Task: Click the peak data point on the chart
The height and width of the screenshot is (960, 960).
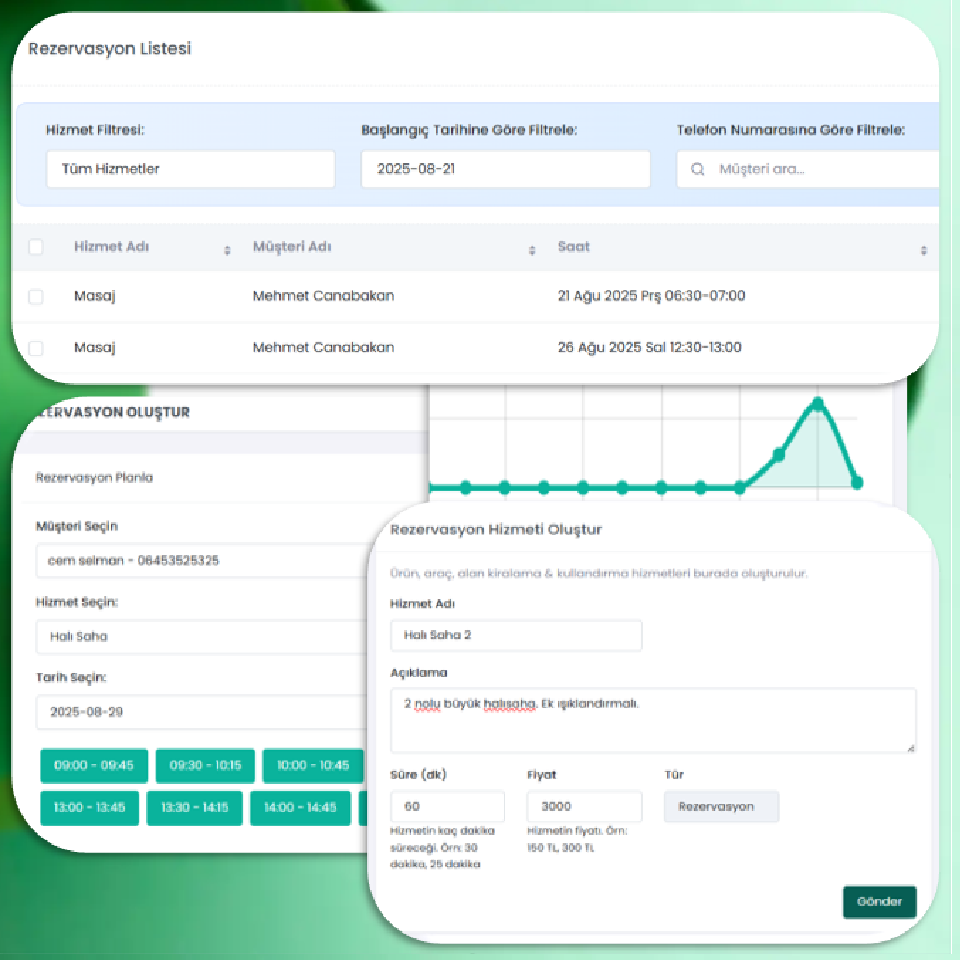Action: [x=818, y=404]
